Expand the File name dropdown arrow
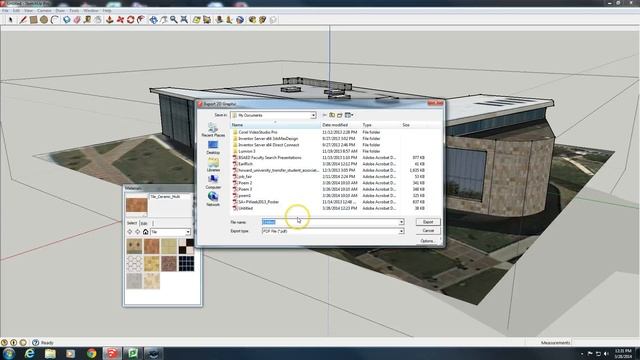 (x=401, y=222)
